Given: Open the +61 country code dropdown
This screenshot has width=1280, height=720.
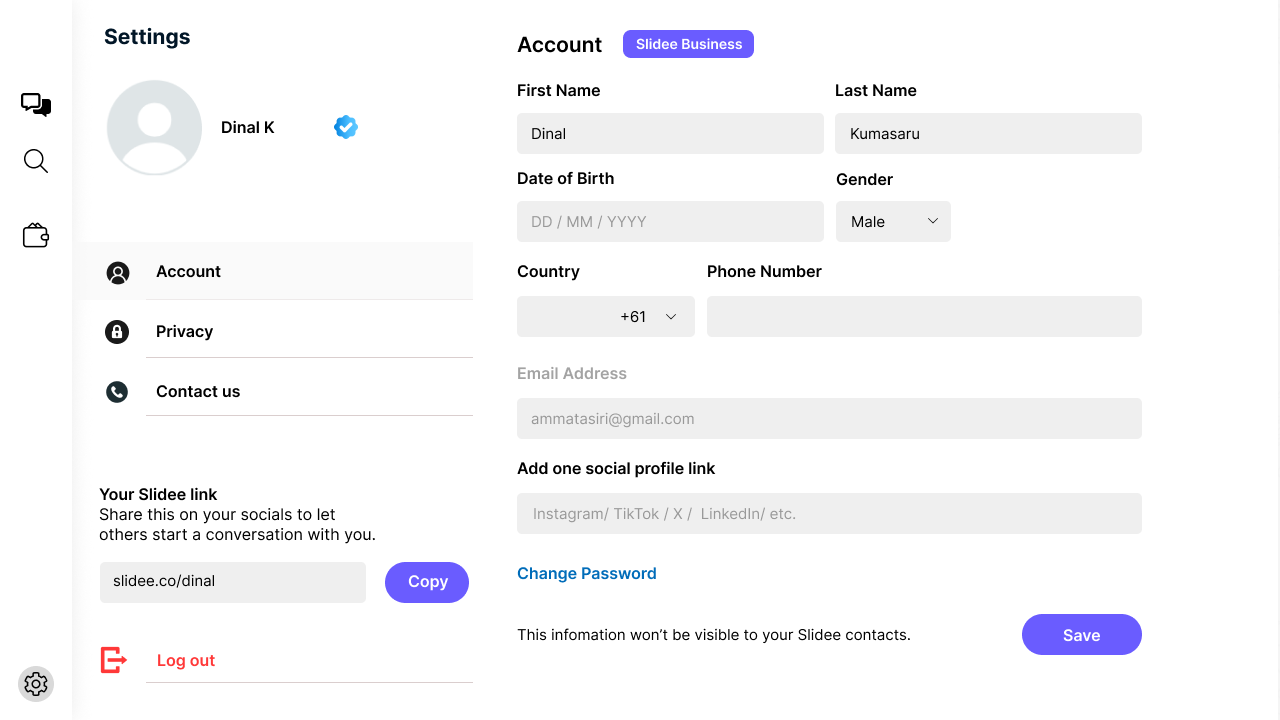Looking at the screenshot, I should (605, 316).
